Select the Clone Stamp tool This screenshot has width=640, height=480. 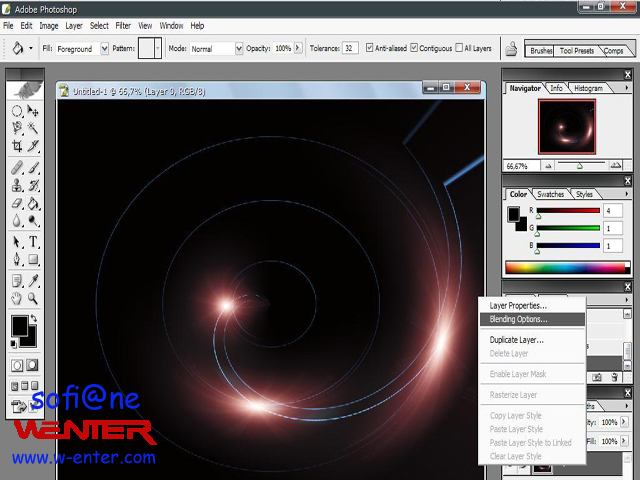pos(17,185)
